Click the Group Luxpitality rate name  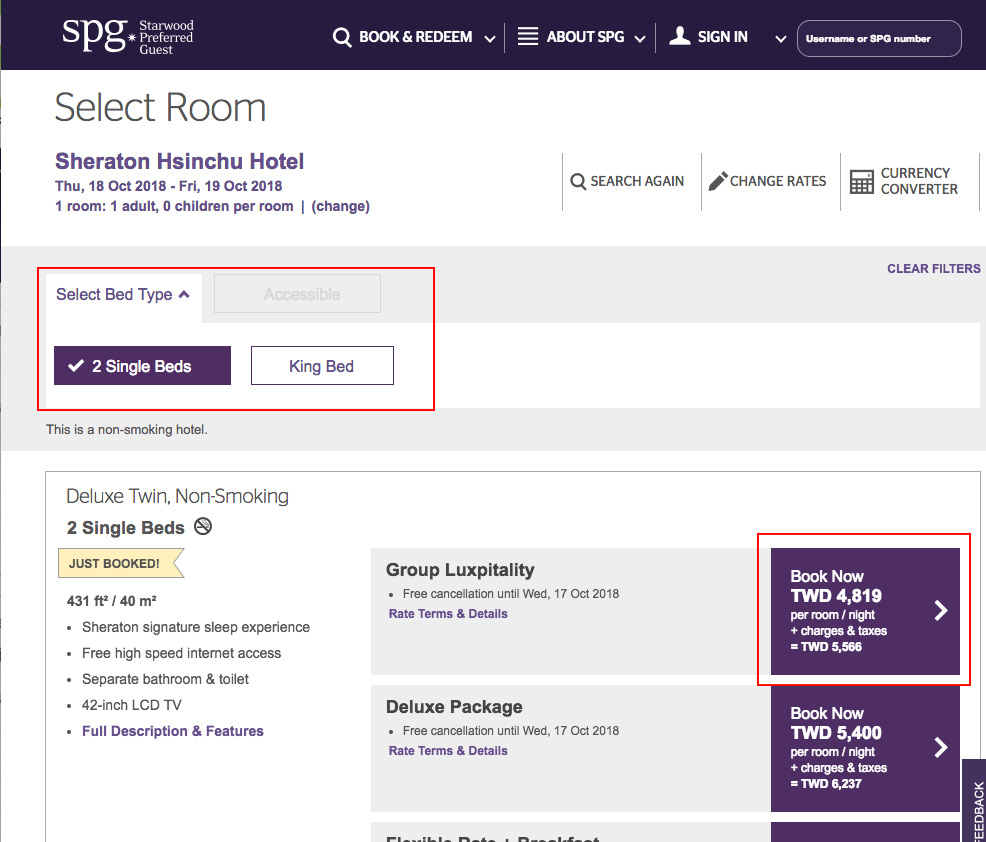pyautogui.click(x=460, y=570)
